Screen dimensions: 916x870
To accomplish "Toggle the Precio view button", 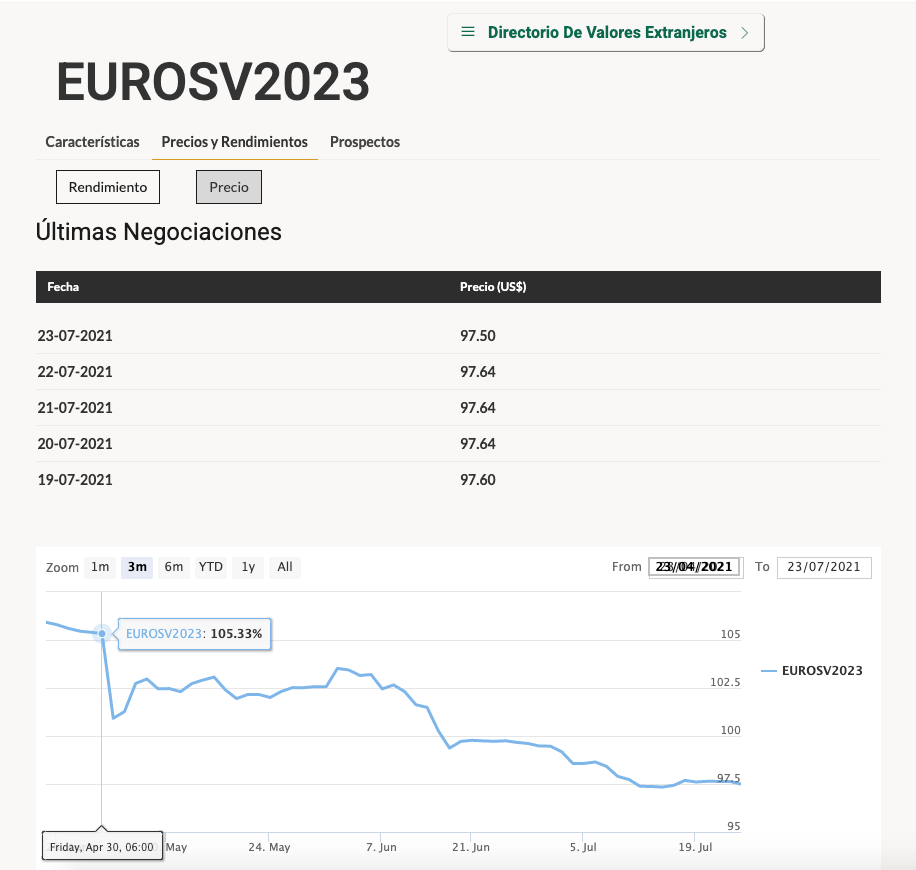I will tap(229, 187).
